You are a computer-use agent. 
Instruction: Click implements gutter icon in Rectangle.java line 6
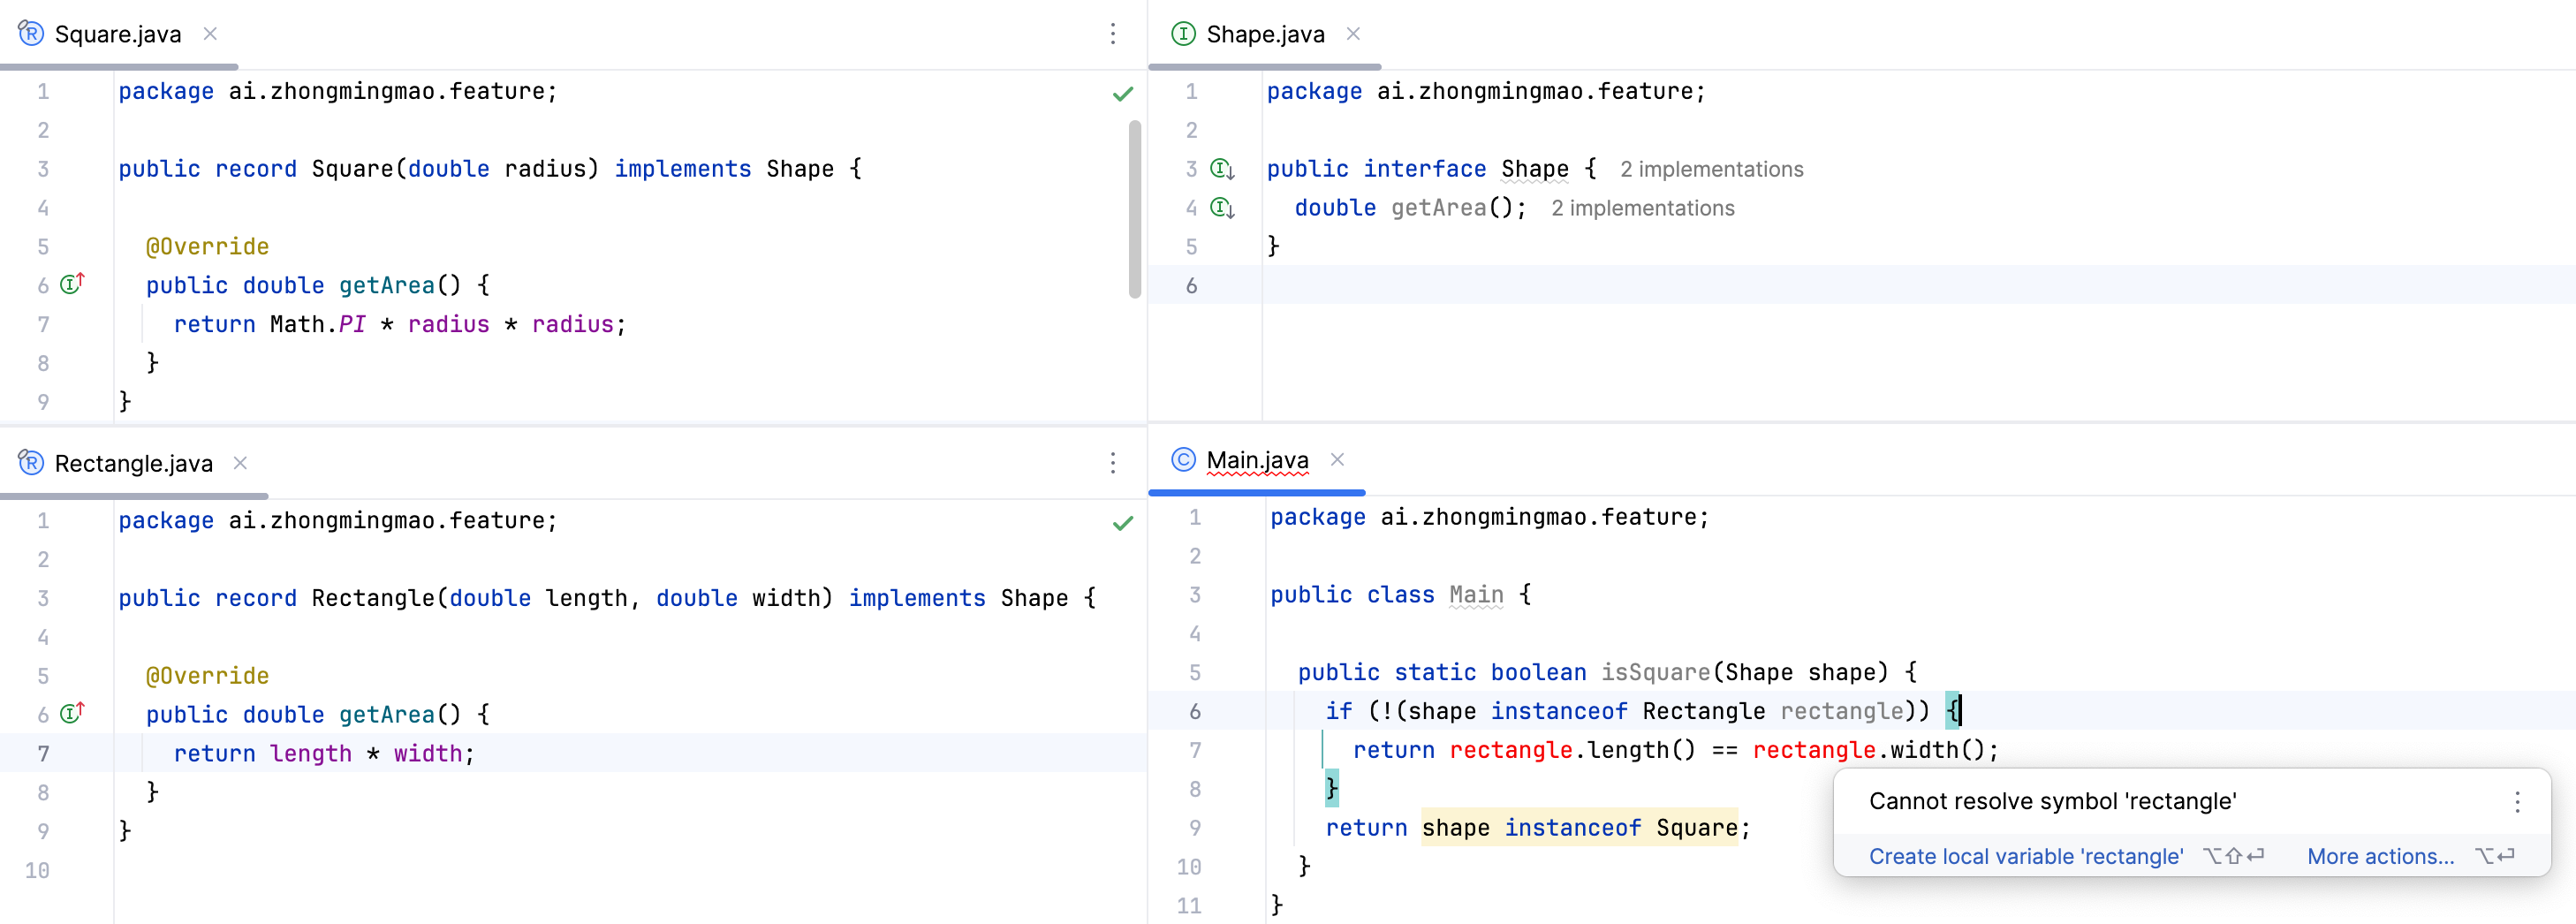pos(72,713)
